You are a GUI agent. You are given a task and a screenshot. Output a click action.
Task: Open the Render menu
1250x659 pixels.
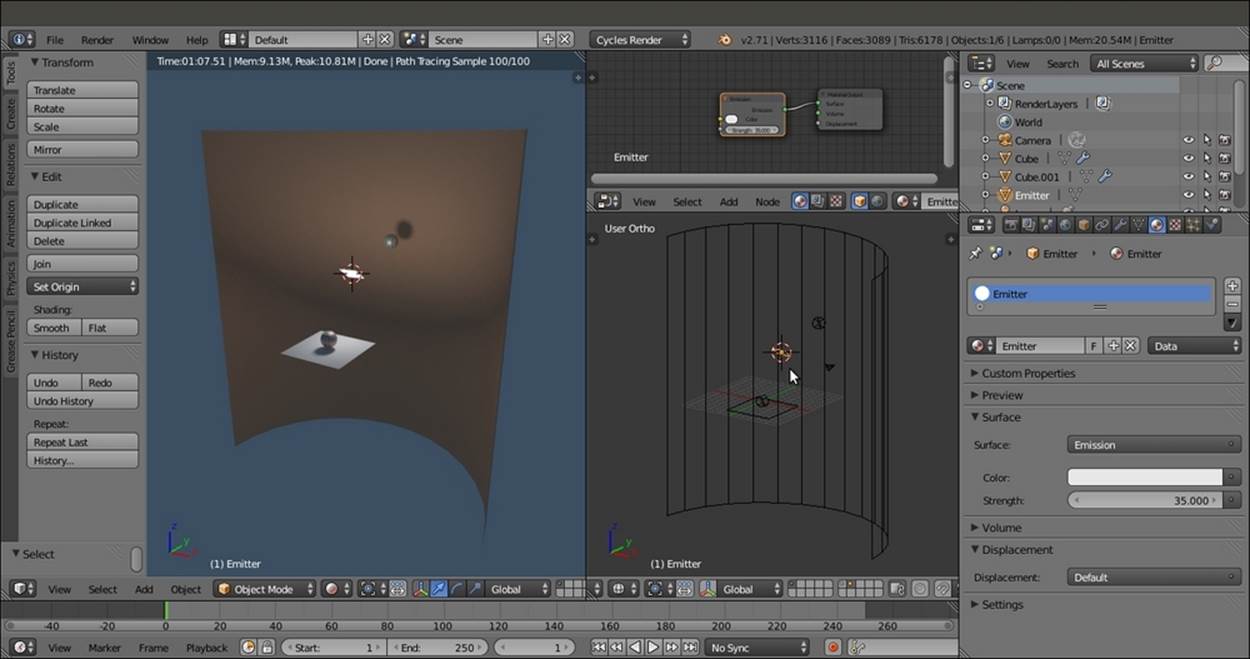(97, 40)
